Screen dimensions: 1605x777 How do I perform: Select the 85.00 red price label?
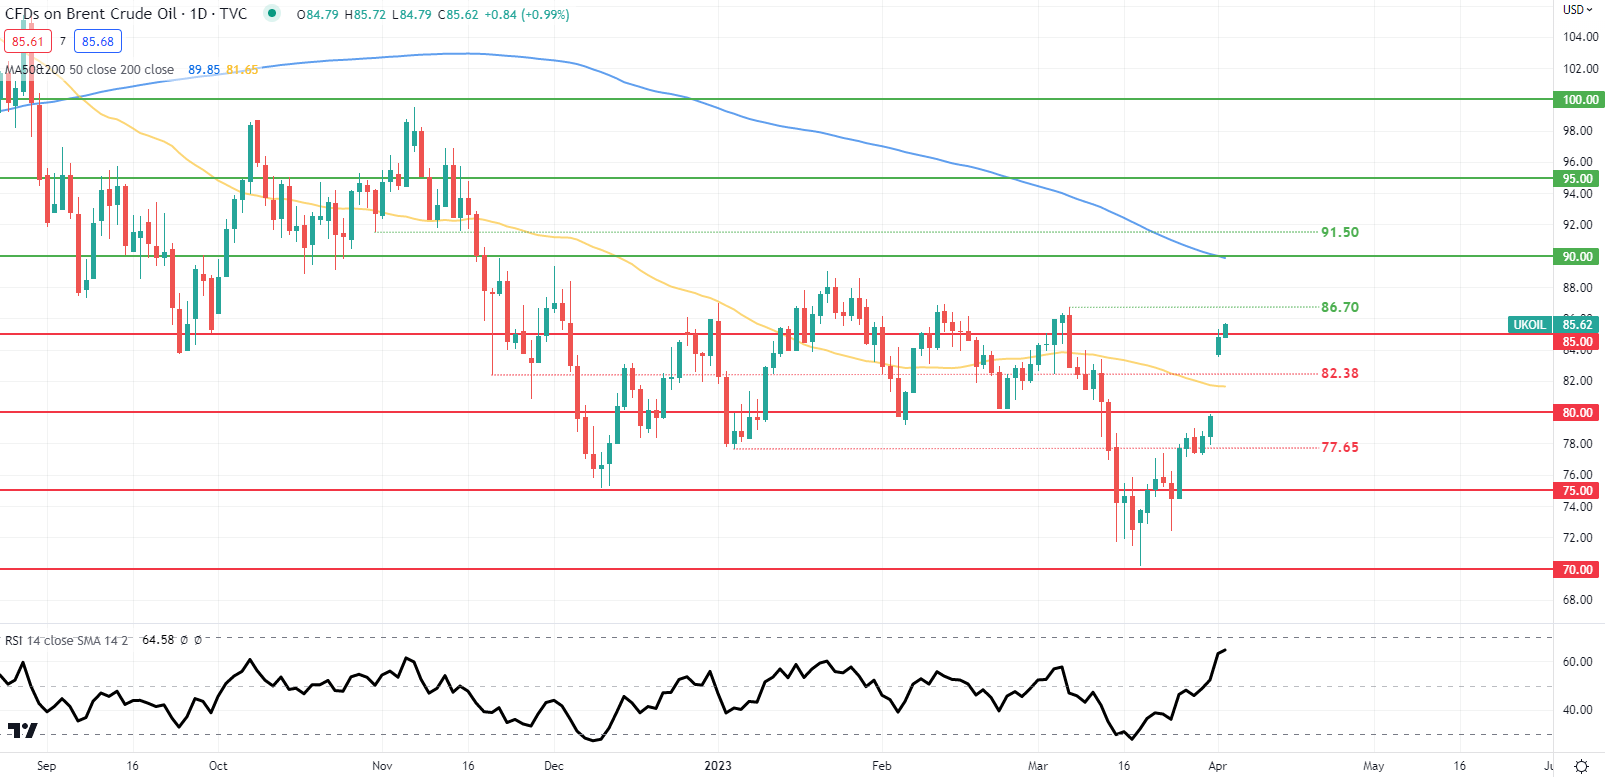pyautogui.click(x=1578, y=341)
